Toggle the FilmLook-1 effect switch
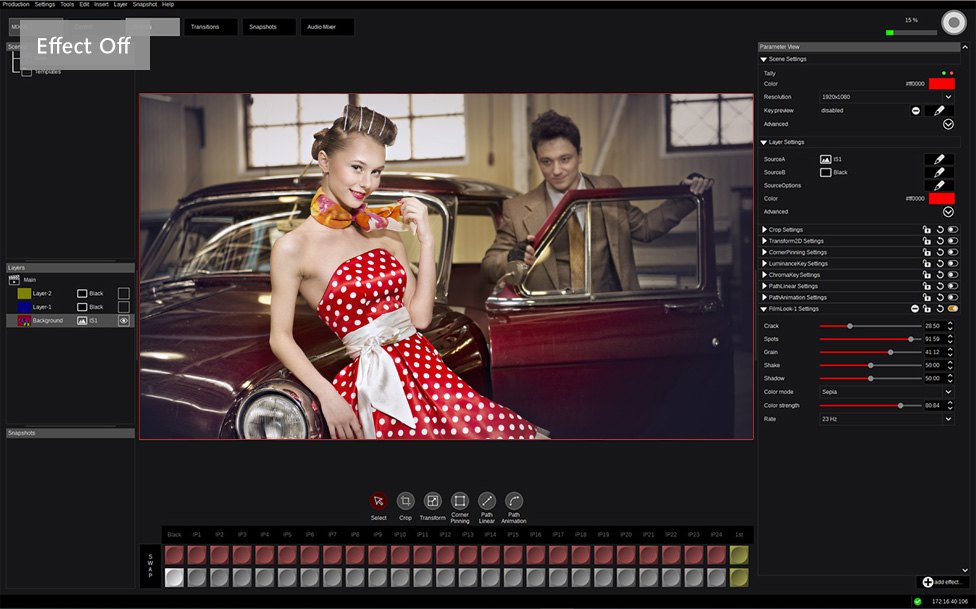This screenshot has width=976, height=609. tap(953, 309)
